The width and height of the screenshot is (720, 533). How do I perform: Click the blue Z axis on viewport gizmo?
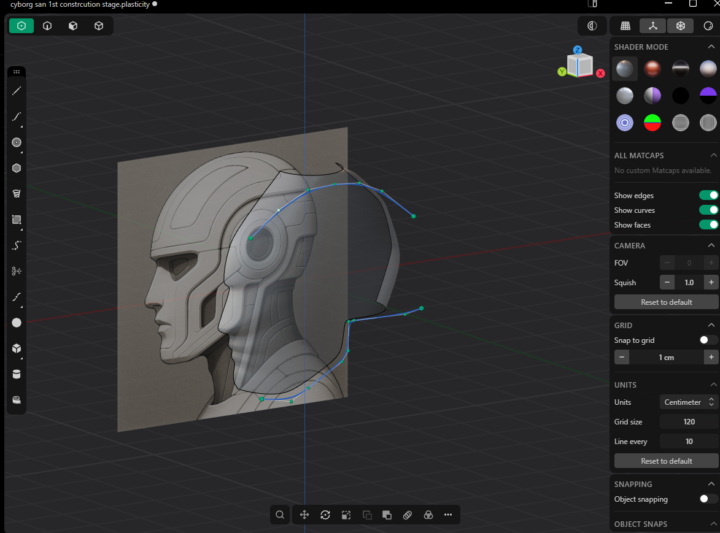click(x=578, y=49)
